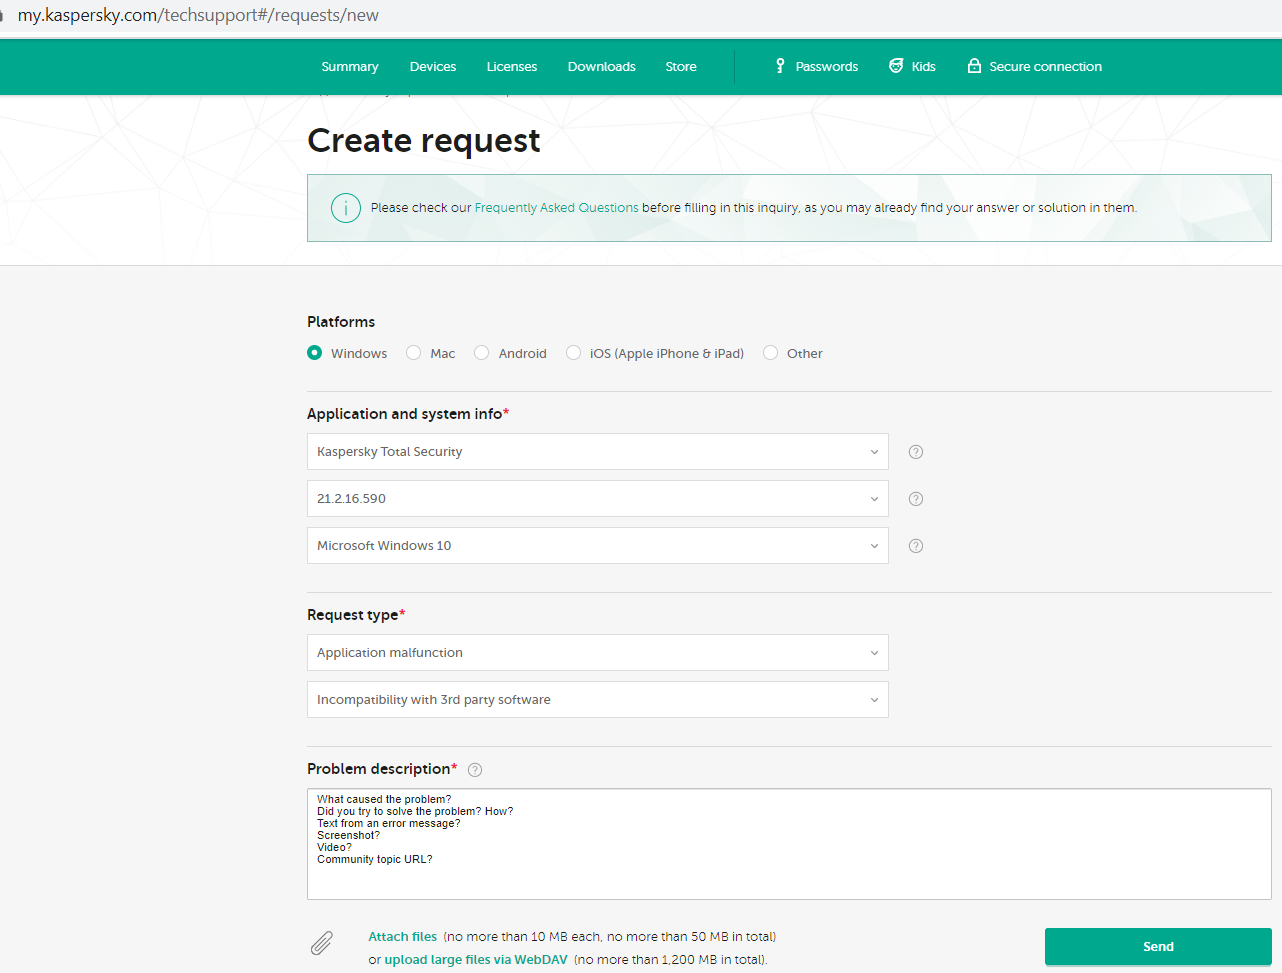This screenshot has width=1282, height=973.
Task: Click the Create request heading
Action: (424, 141)
